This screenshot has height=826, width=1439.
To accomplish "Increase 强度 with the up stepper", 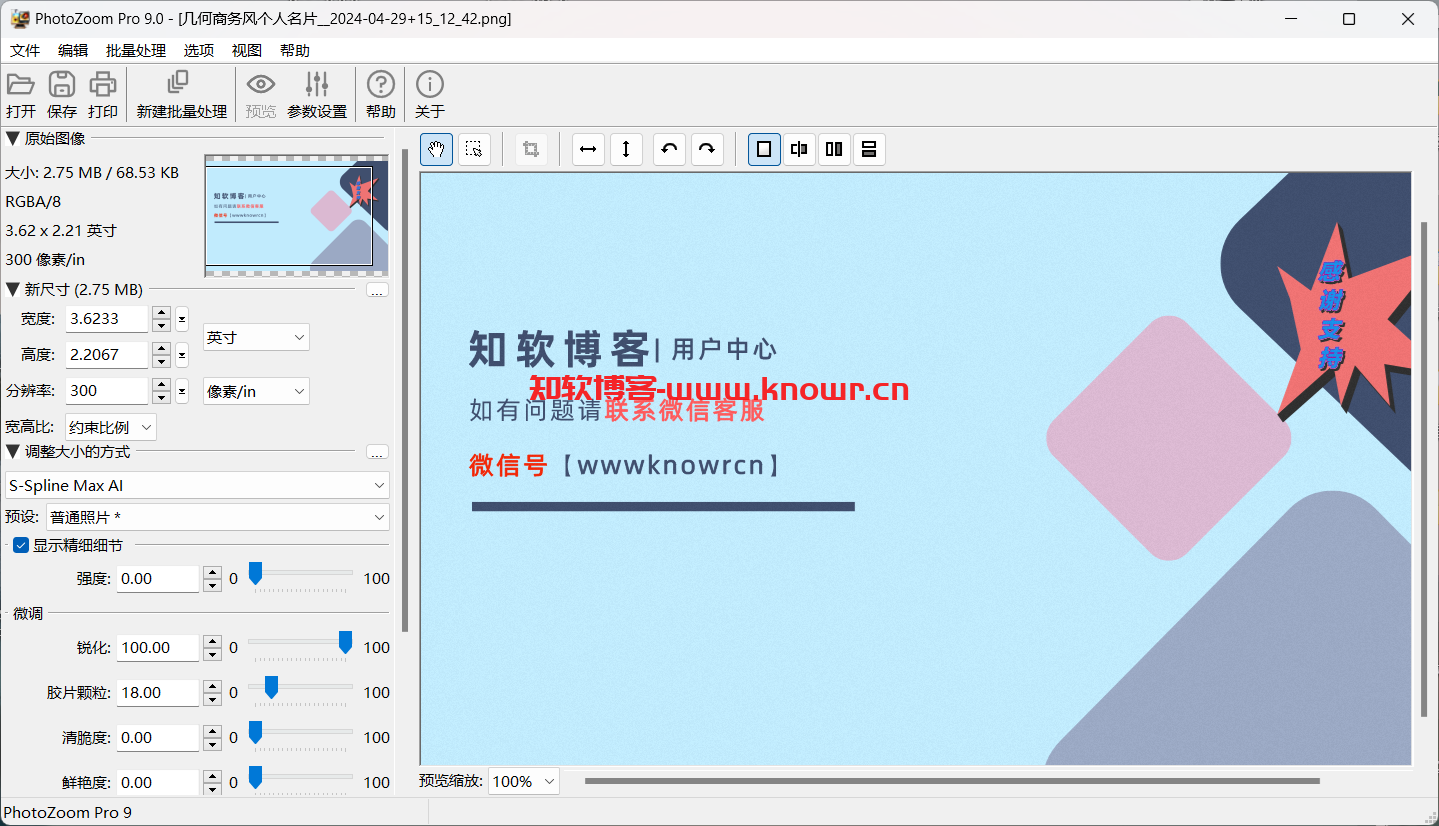I will tap(212, 572).
